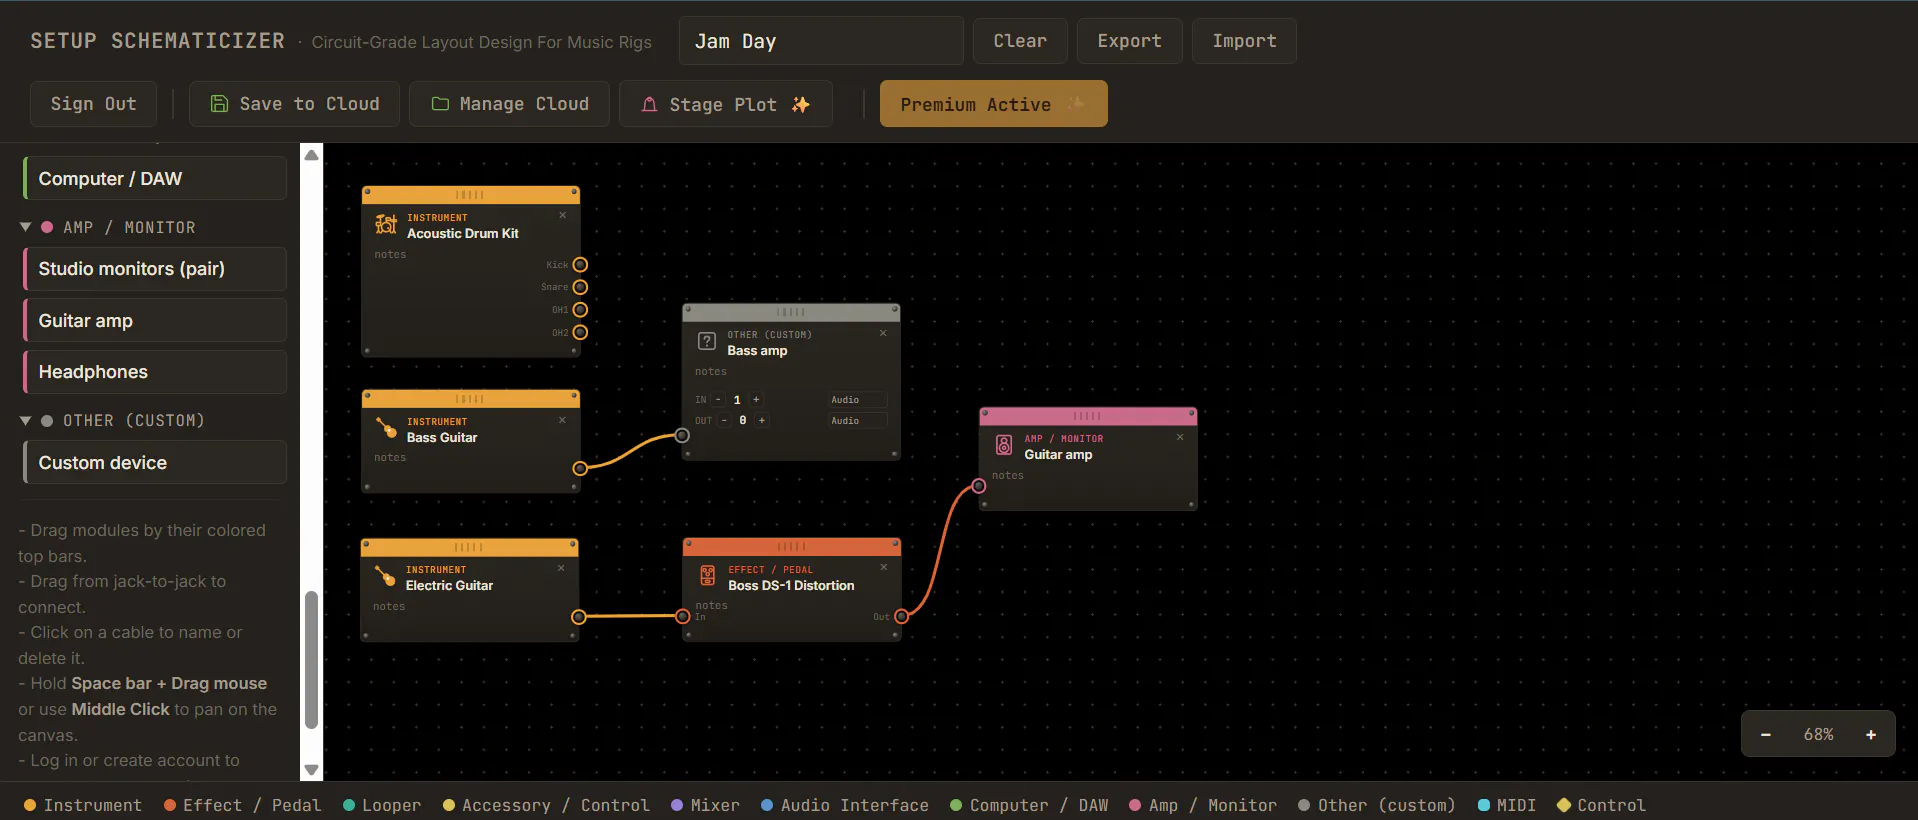Screen dimensions: 1918x820
Task: Remove the Bass amp module
Action: pos(883,333)
